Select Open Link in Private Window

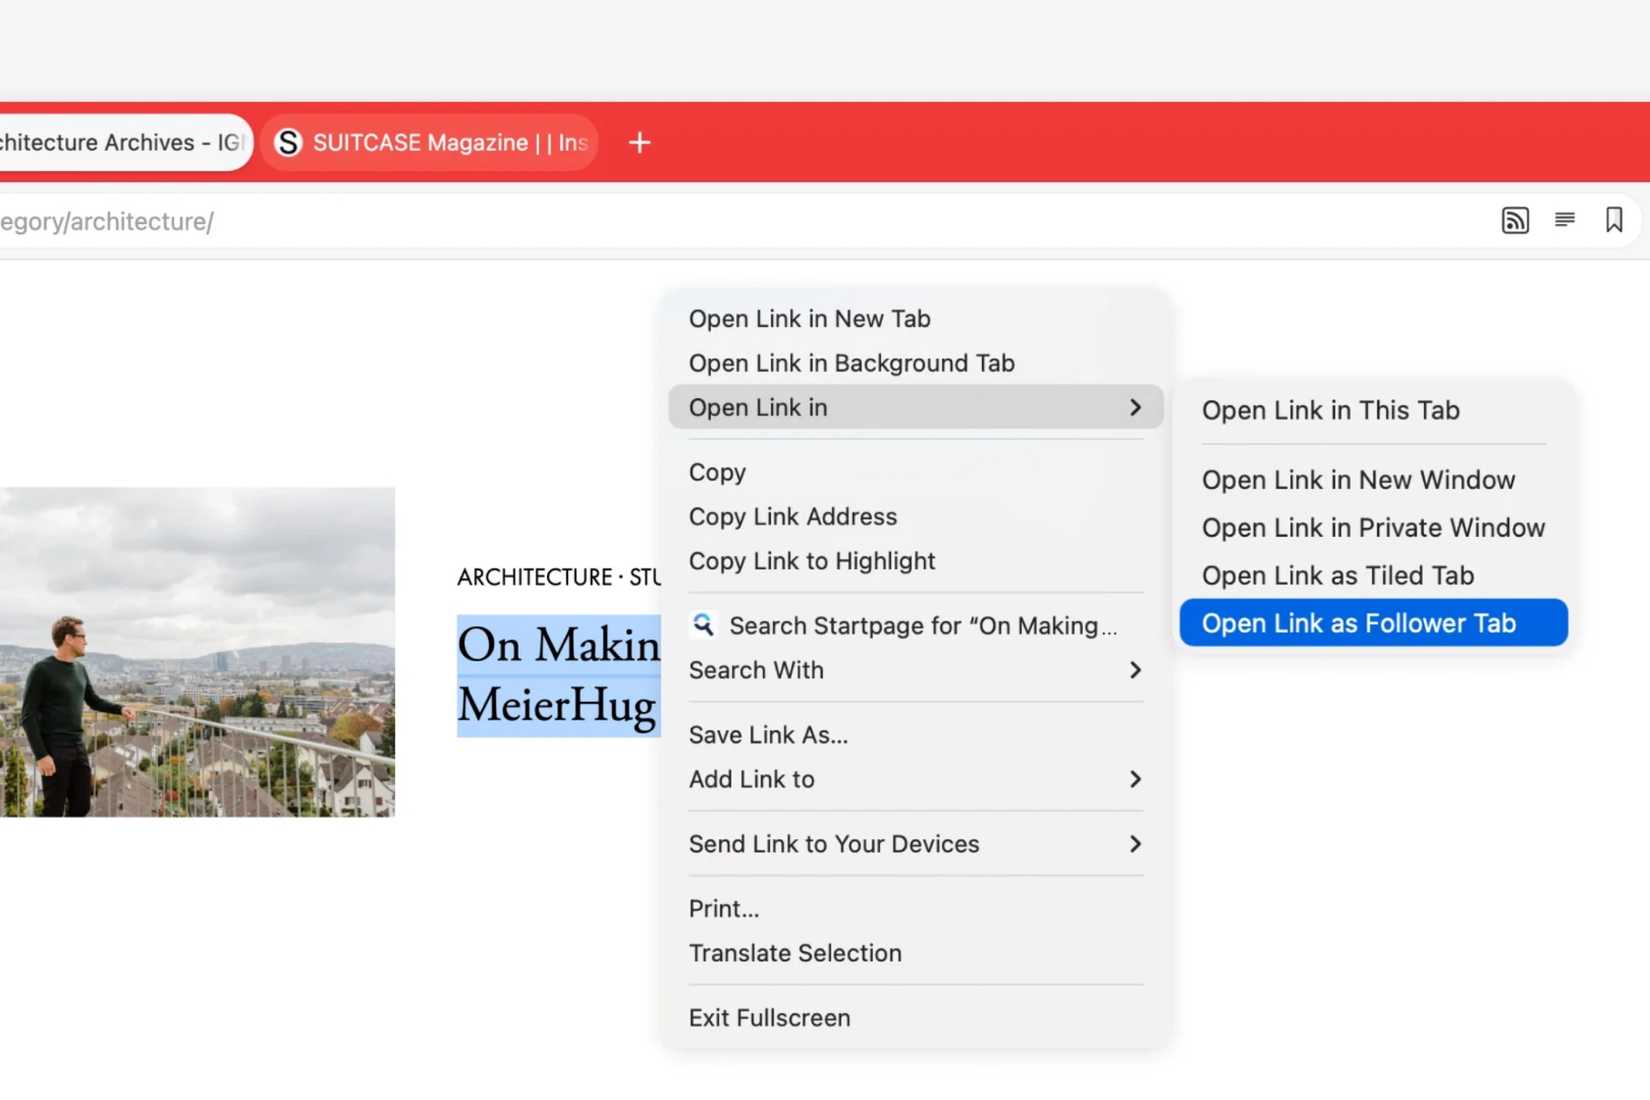point(1372,527)
